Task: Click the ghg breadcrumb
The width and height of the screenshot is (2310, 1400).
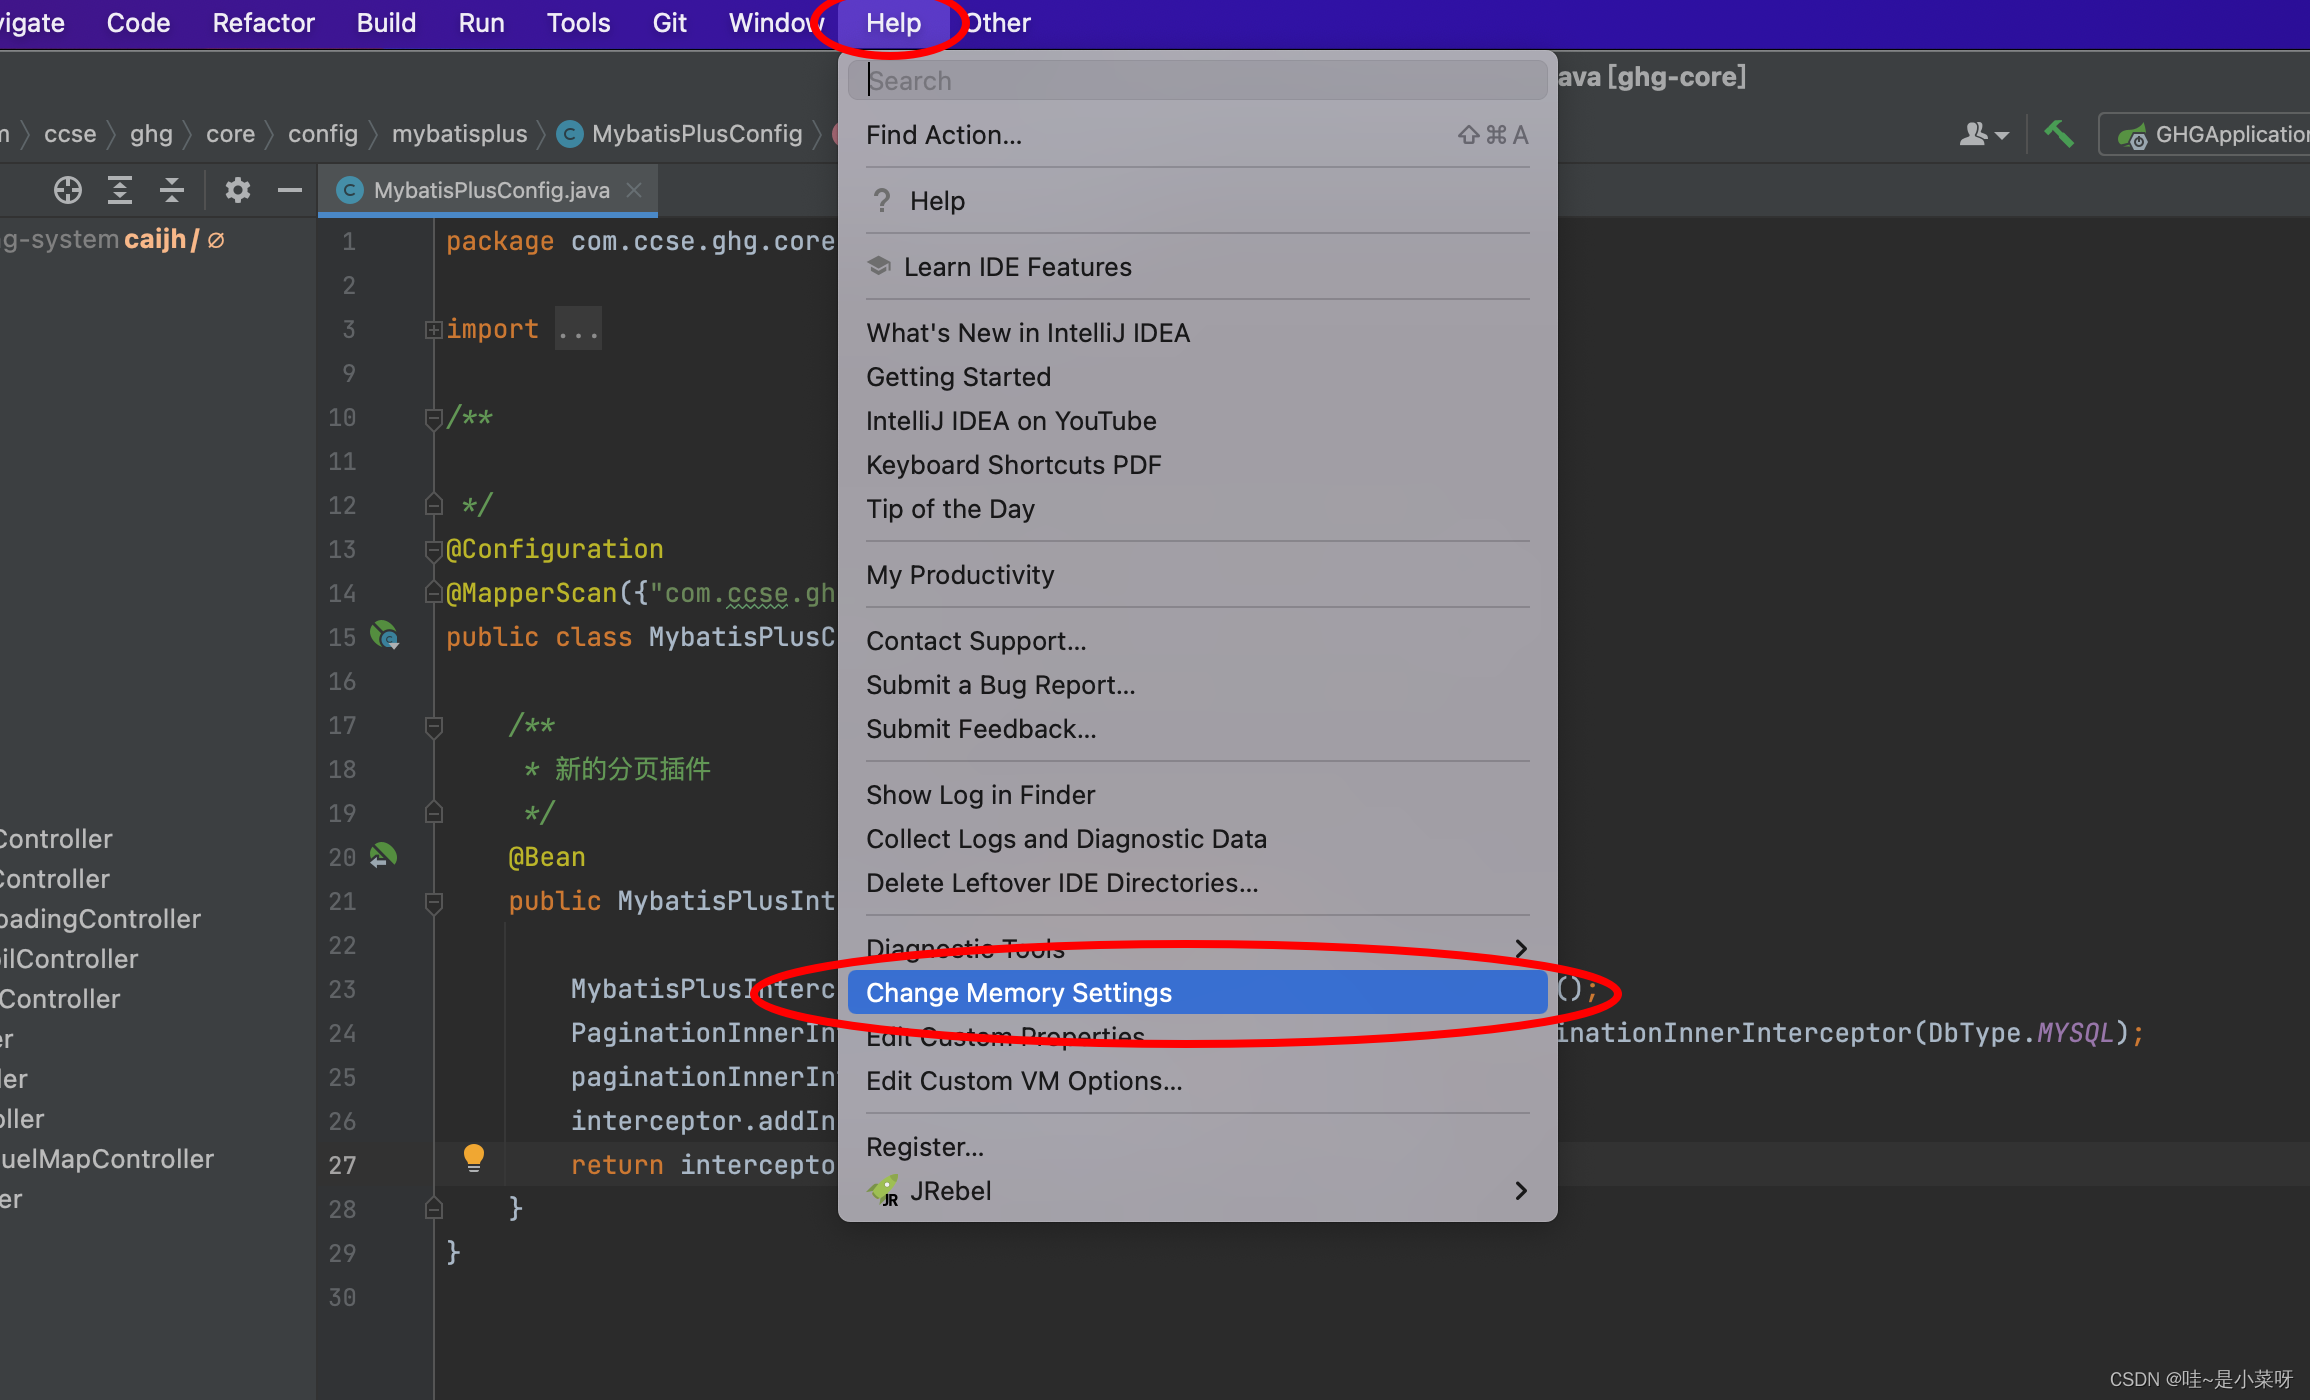Action: pos(151,133)
